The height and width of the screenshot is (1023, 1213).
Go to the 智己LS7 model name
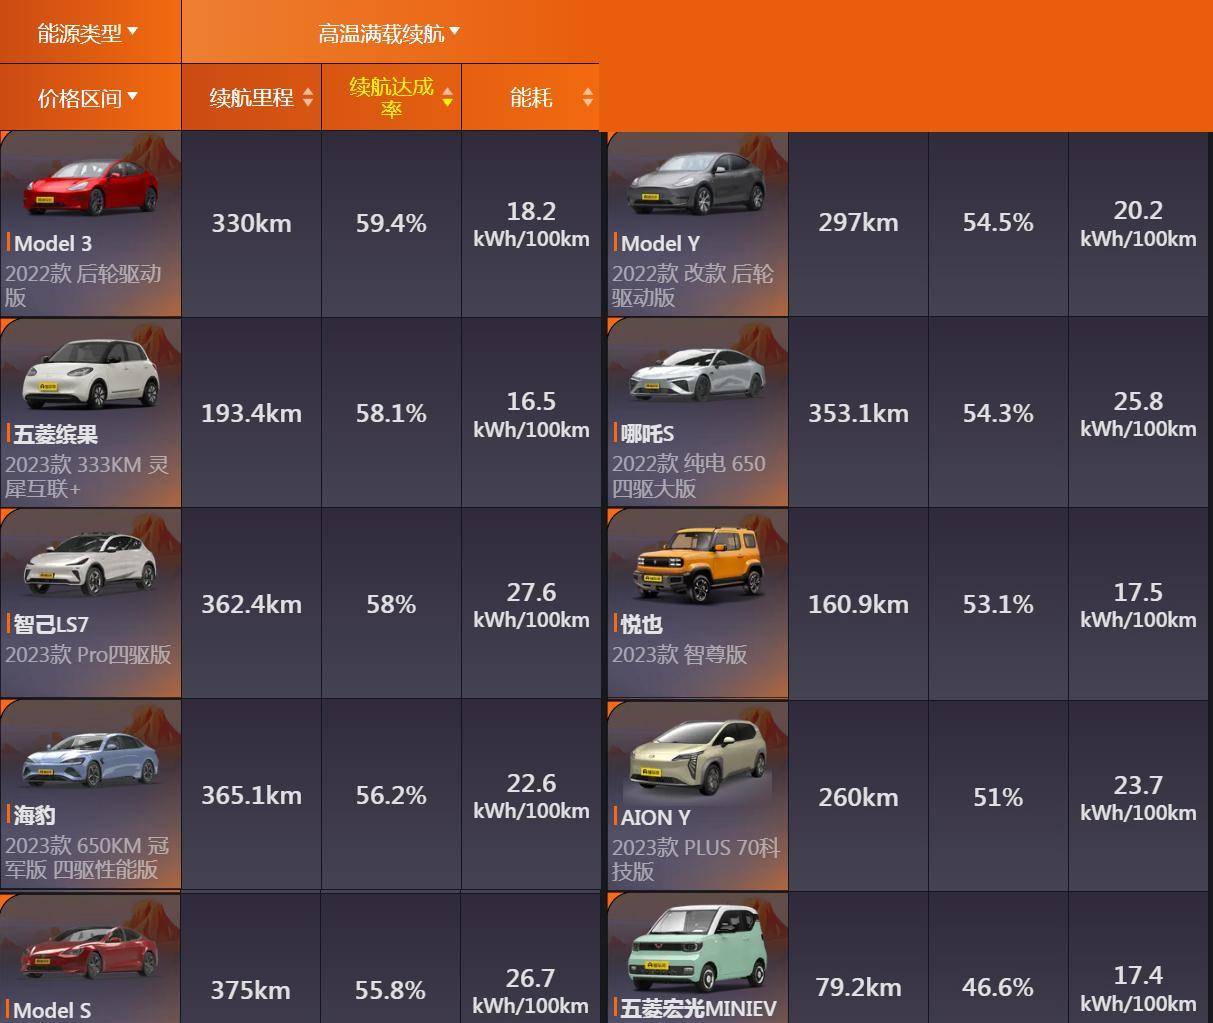pyautogui.click(x=51, y=625)
